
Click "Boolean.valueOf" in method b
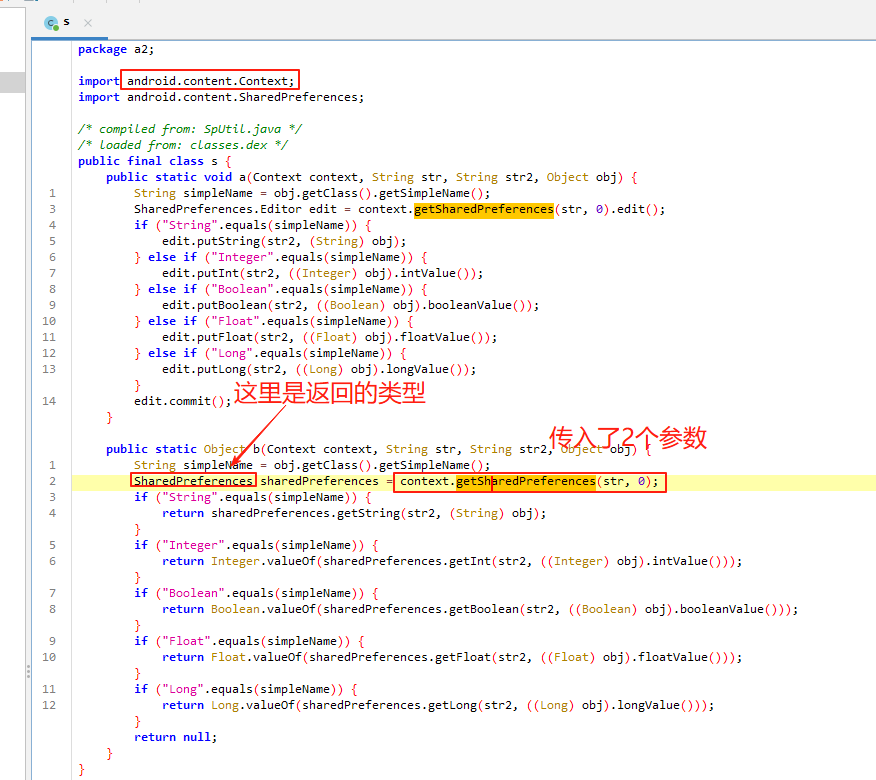pyautogui.click(x=263, y=610)
